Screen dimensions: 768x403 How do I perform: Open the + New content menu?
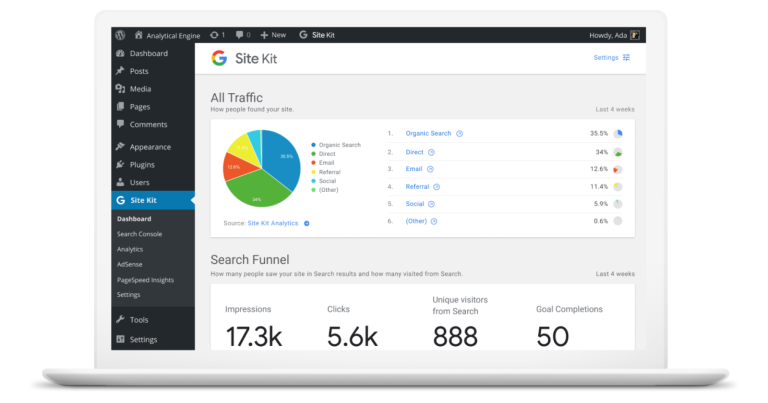[x=273, y=35]
